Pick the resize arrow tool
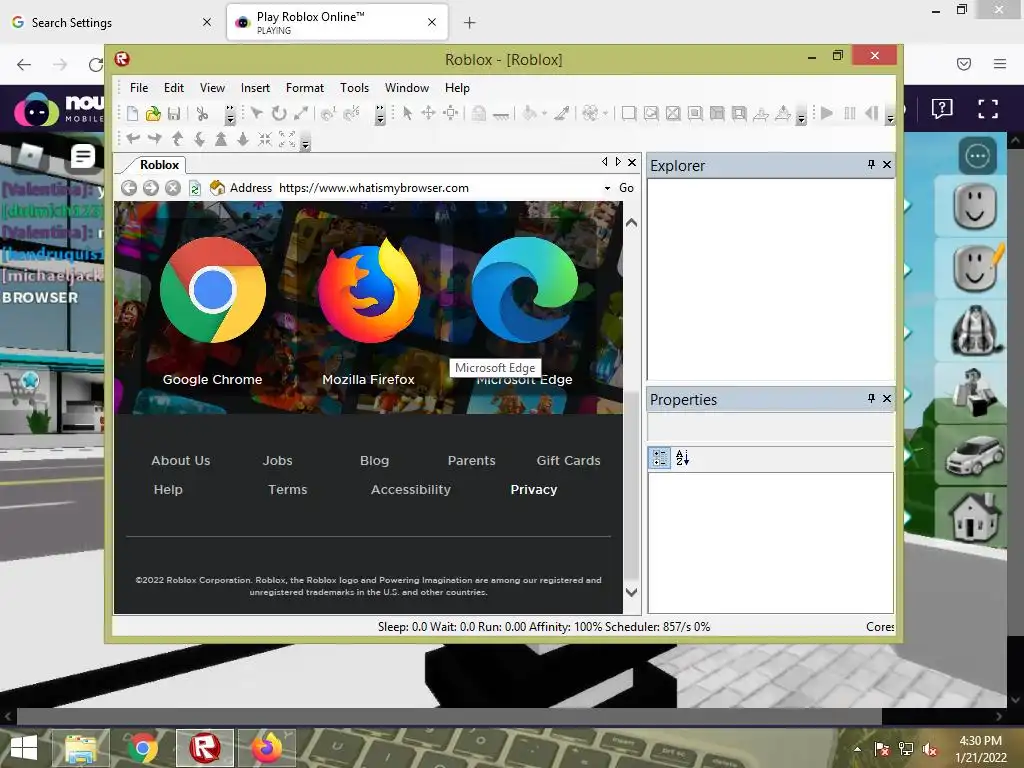Image resolution: width=1024 pixels, height=768 pixels. click(300, 114)
